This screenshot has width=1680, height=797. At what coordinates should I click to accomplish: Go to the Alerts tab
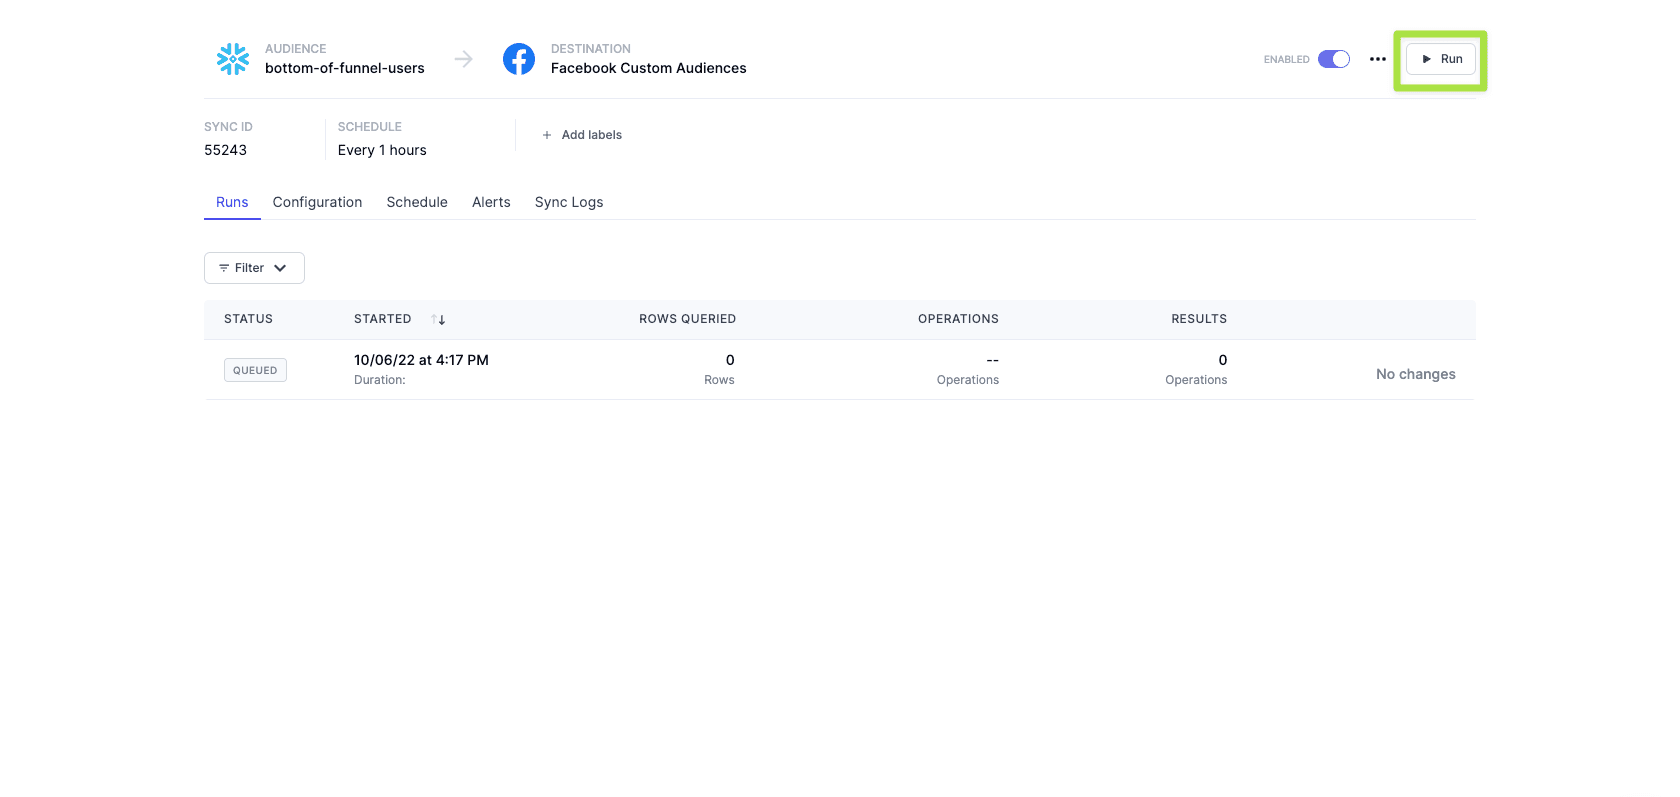[x=491, y=202]
